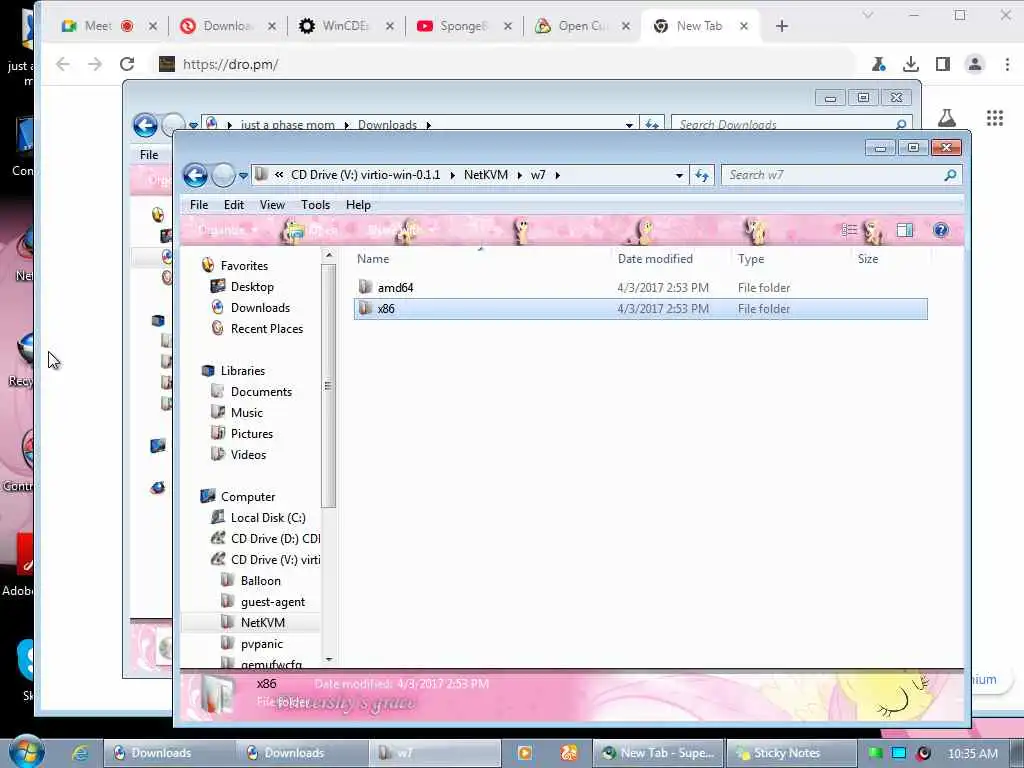This screenshot has width=1024, height=768.
Task: Open the Music library
Action: (246, 413)
